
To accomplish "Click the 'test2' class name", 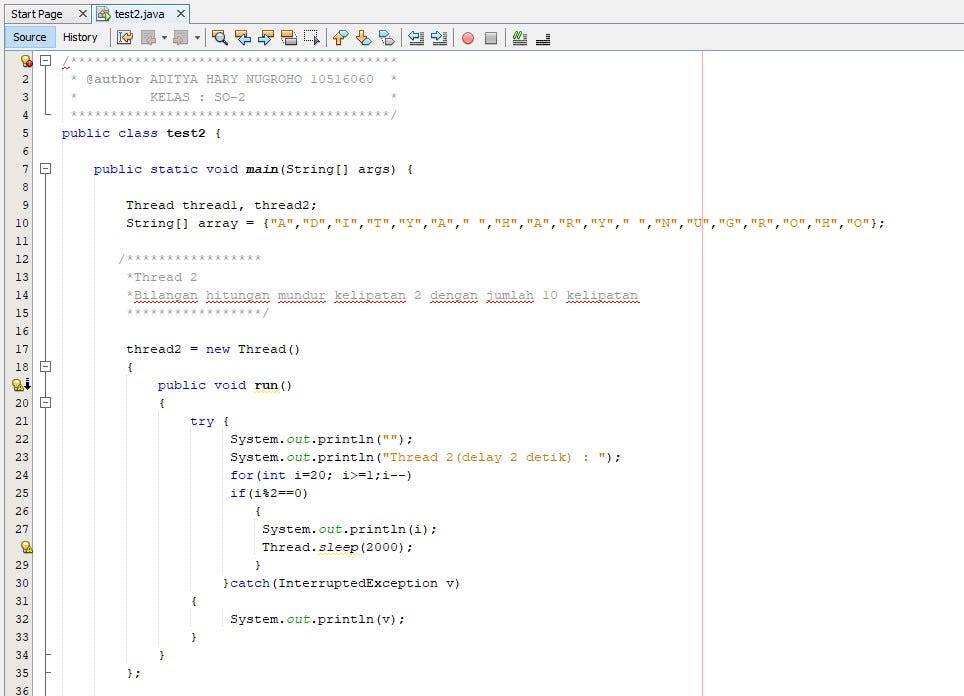I will point(186,133).
